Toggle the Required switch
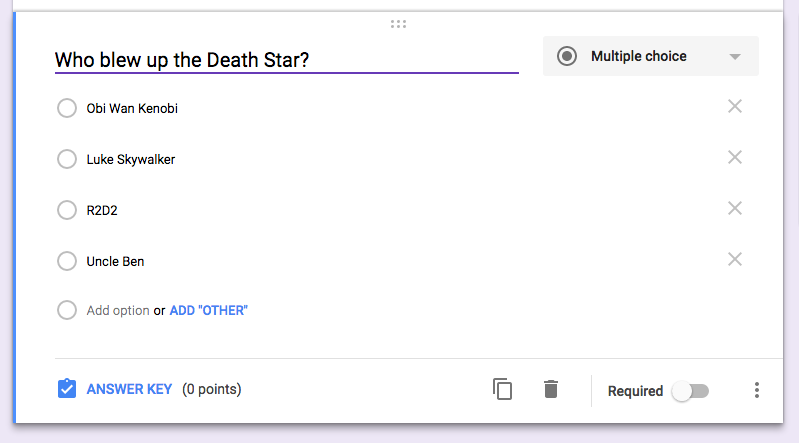Screen dimensions: 799x443 point(690,391)
